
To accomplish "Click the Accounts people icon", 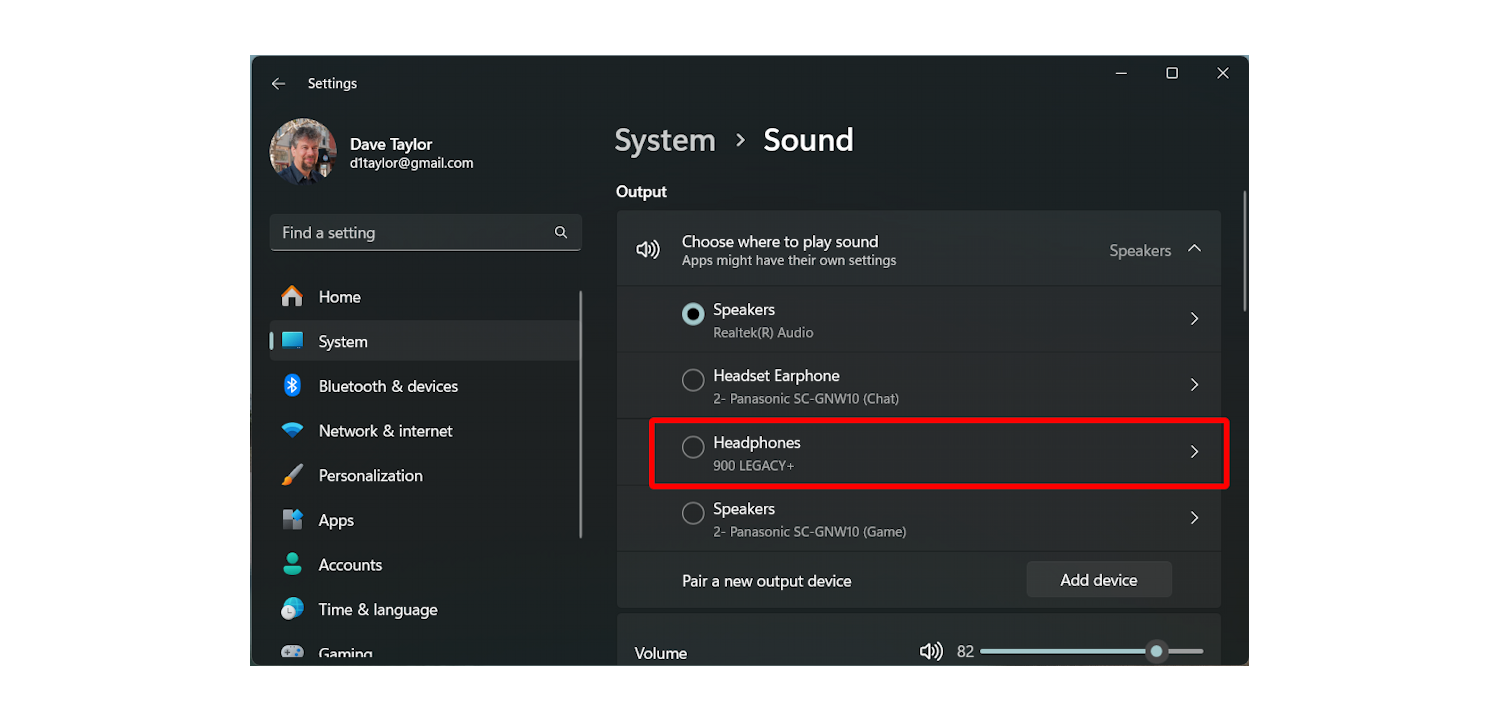I will point(292,564).
